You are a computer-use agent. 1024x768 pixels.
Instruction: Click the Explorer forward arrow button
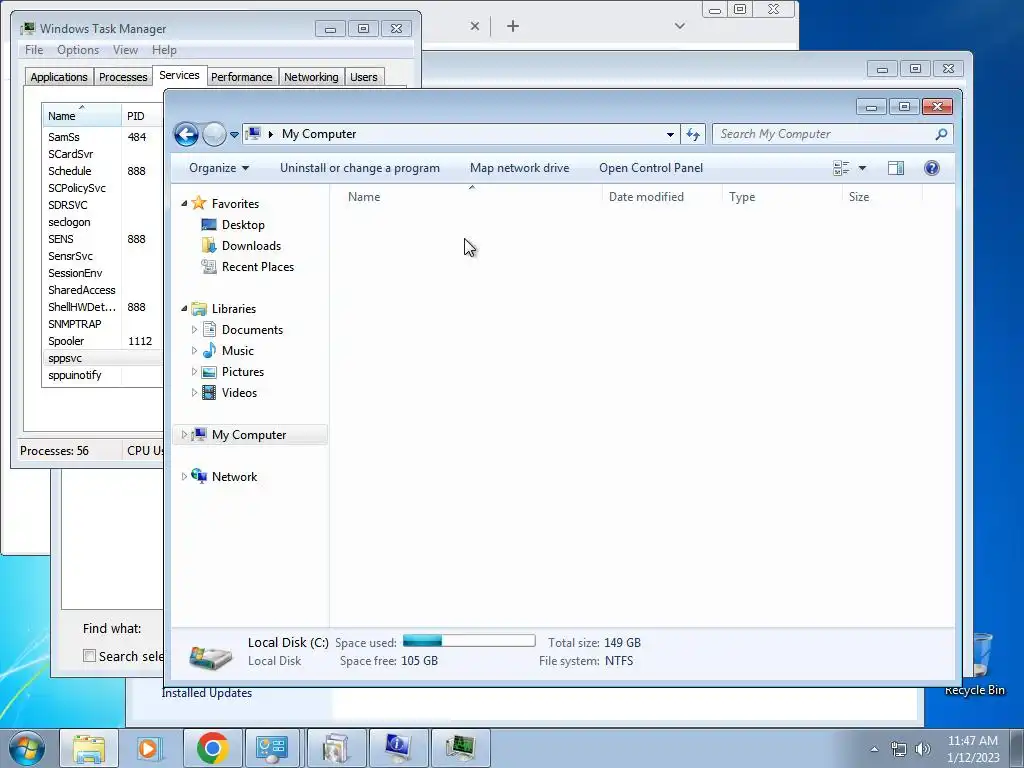coord(214,135)
